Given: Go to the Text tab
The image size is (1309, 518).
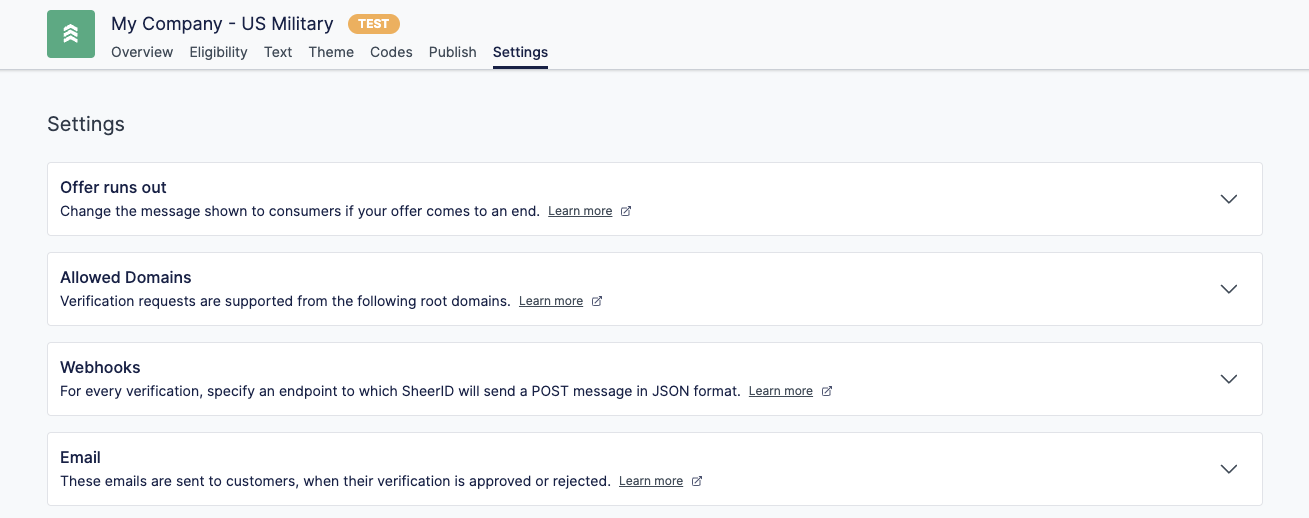Looking at the screenshot, I should pyautogui.click(x=278, y=52).
